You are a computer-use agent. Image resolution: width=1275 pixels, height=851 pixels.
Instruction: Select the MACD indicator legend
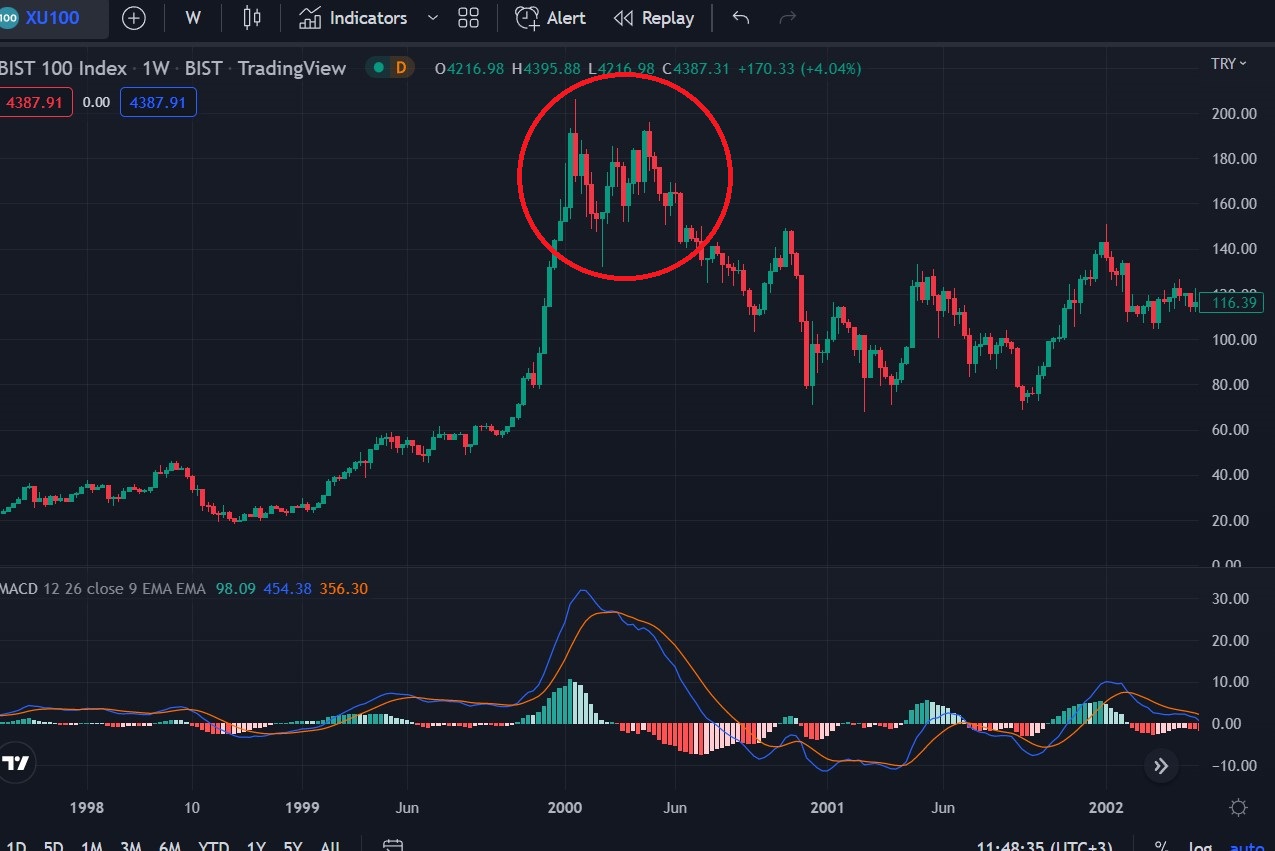coord(102,588)
